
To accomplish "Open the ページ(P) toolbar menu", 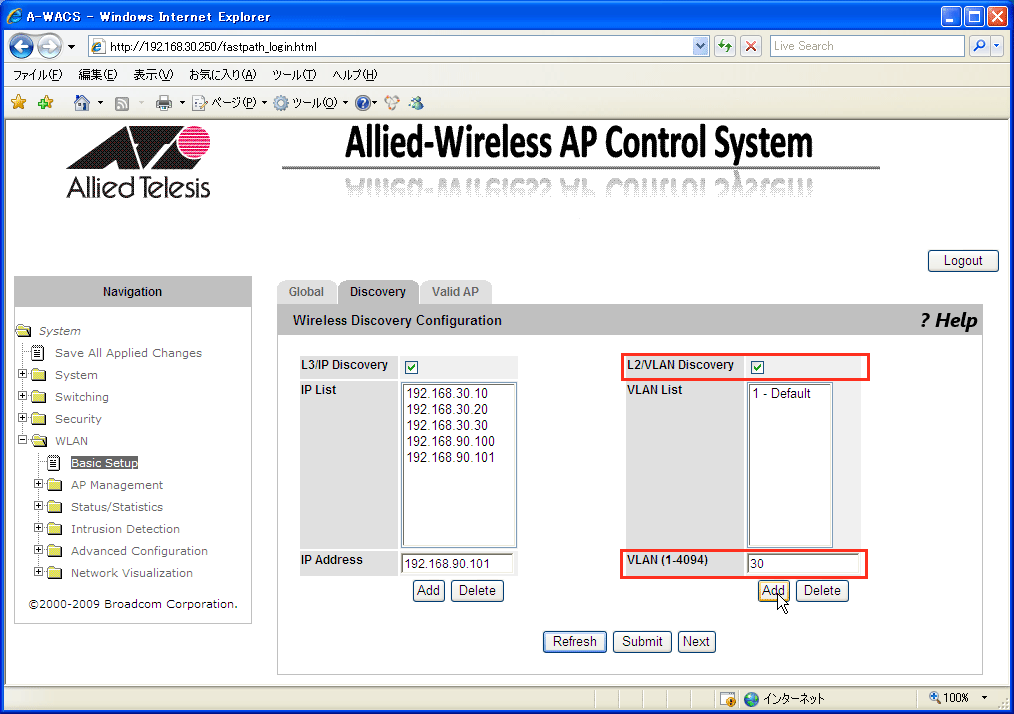I will tap(230, 103).
